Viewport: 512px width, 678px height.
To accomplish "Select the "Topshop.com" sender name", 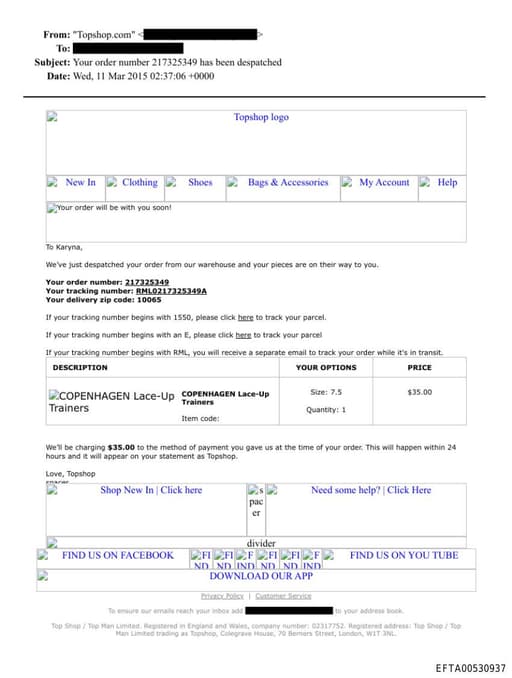I will point(104,35).
